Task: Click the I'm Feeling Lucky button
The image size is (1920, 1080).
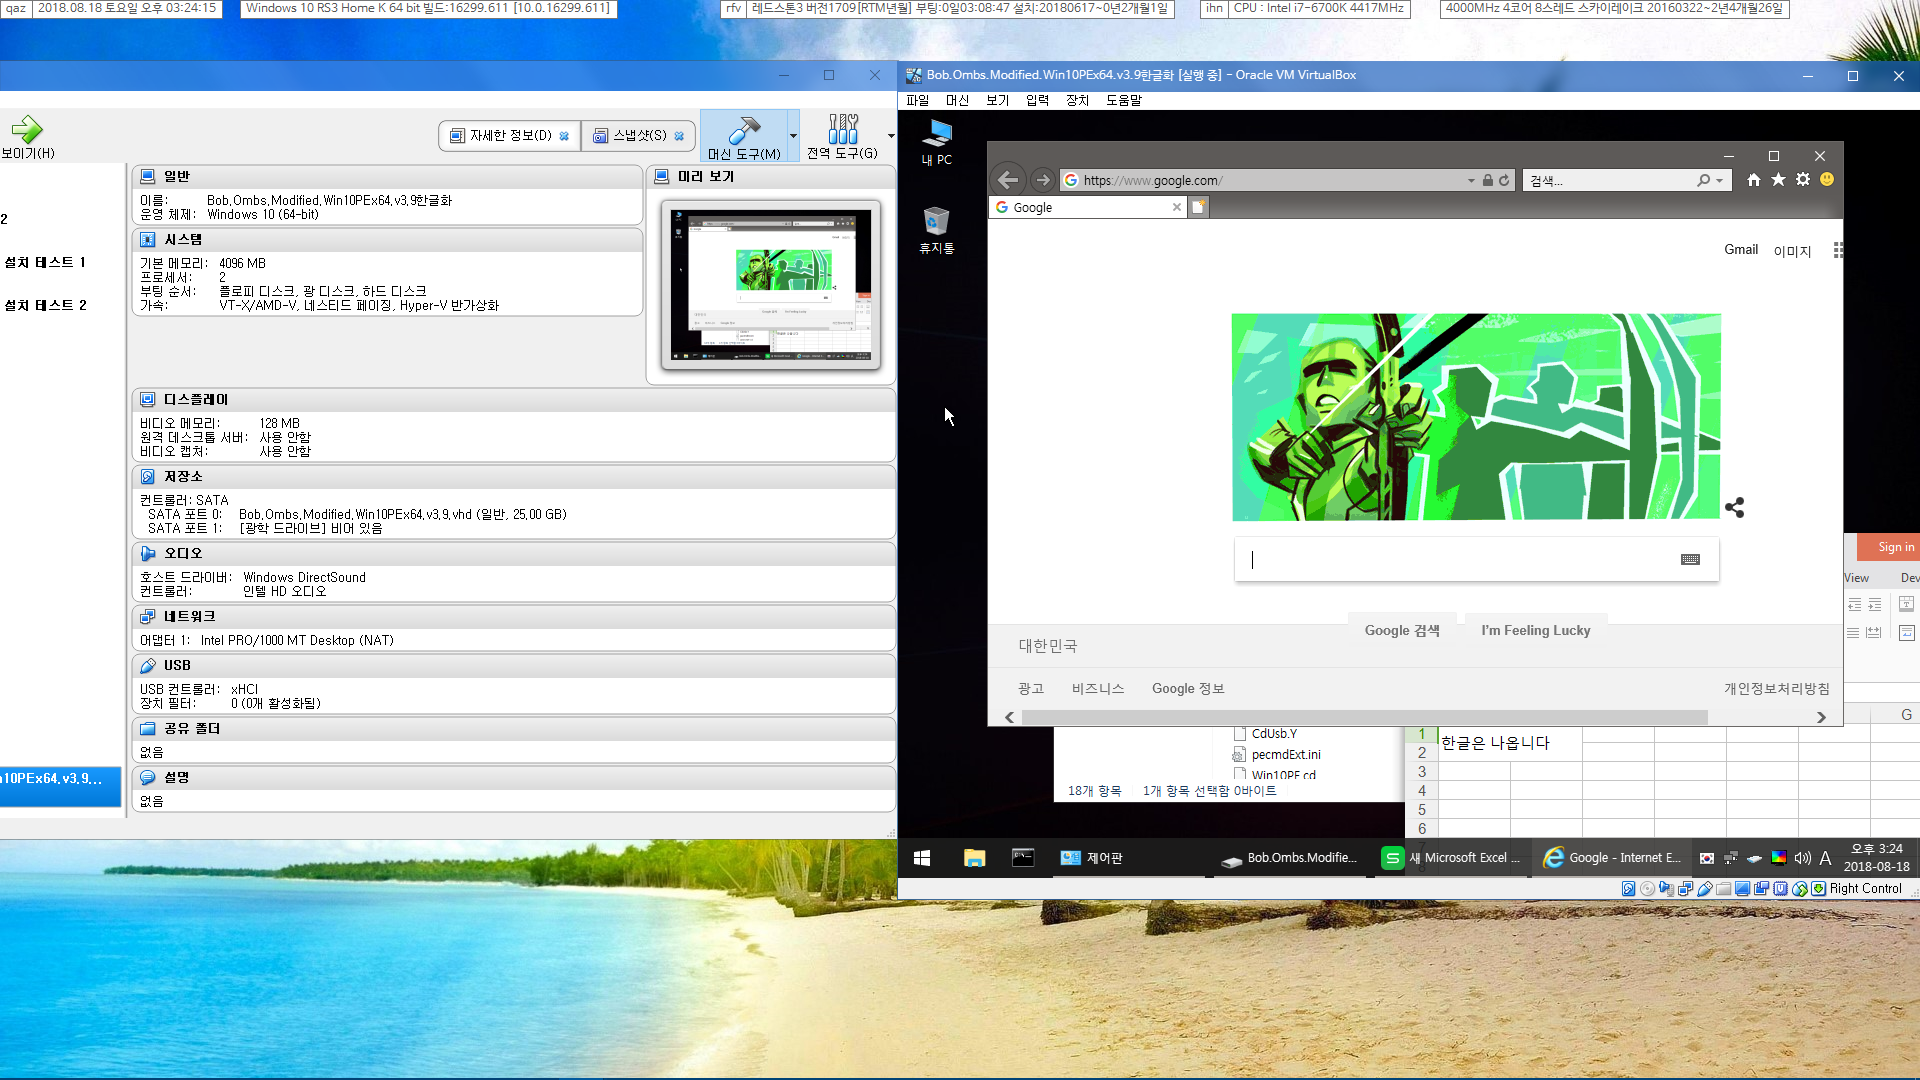Action: click(x=1535, y=630)
